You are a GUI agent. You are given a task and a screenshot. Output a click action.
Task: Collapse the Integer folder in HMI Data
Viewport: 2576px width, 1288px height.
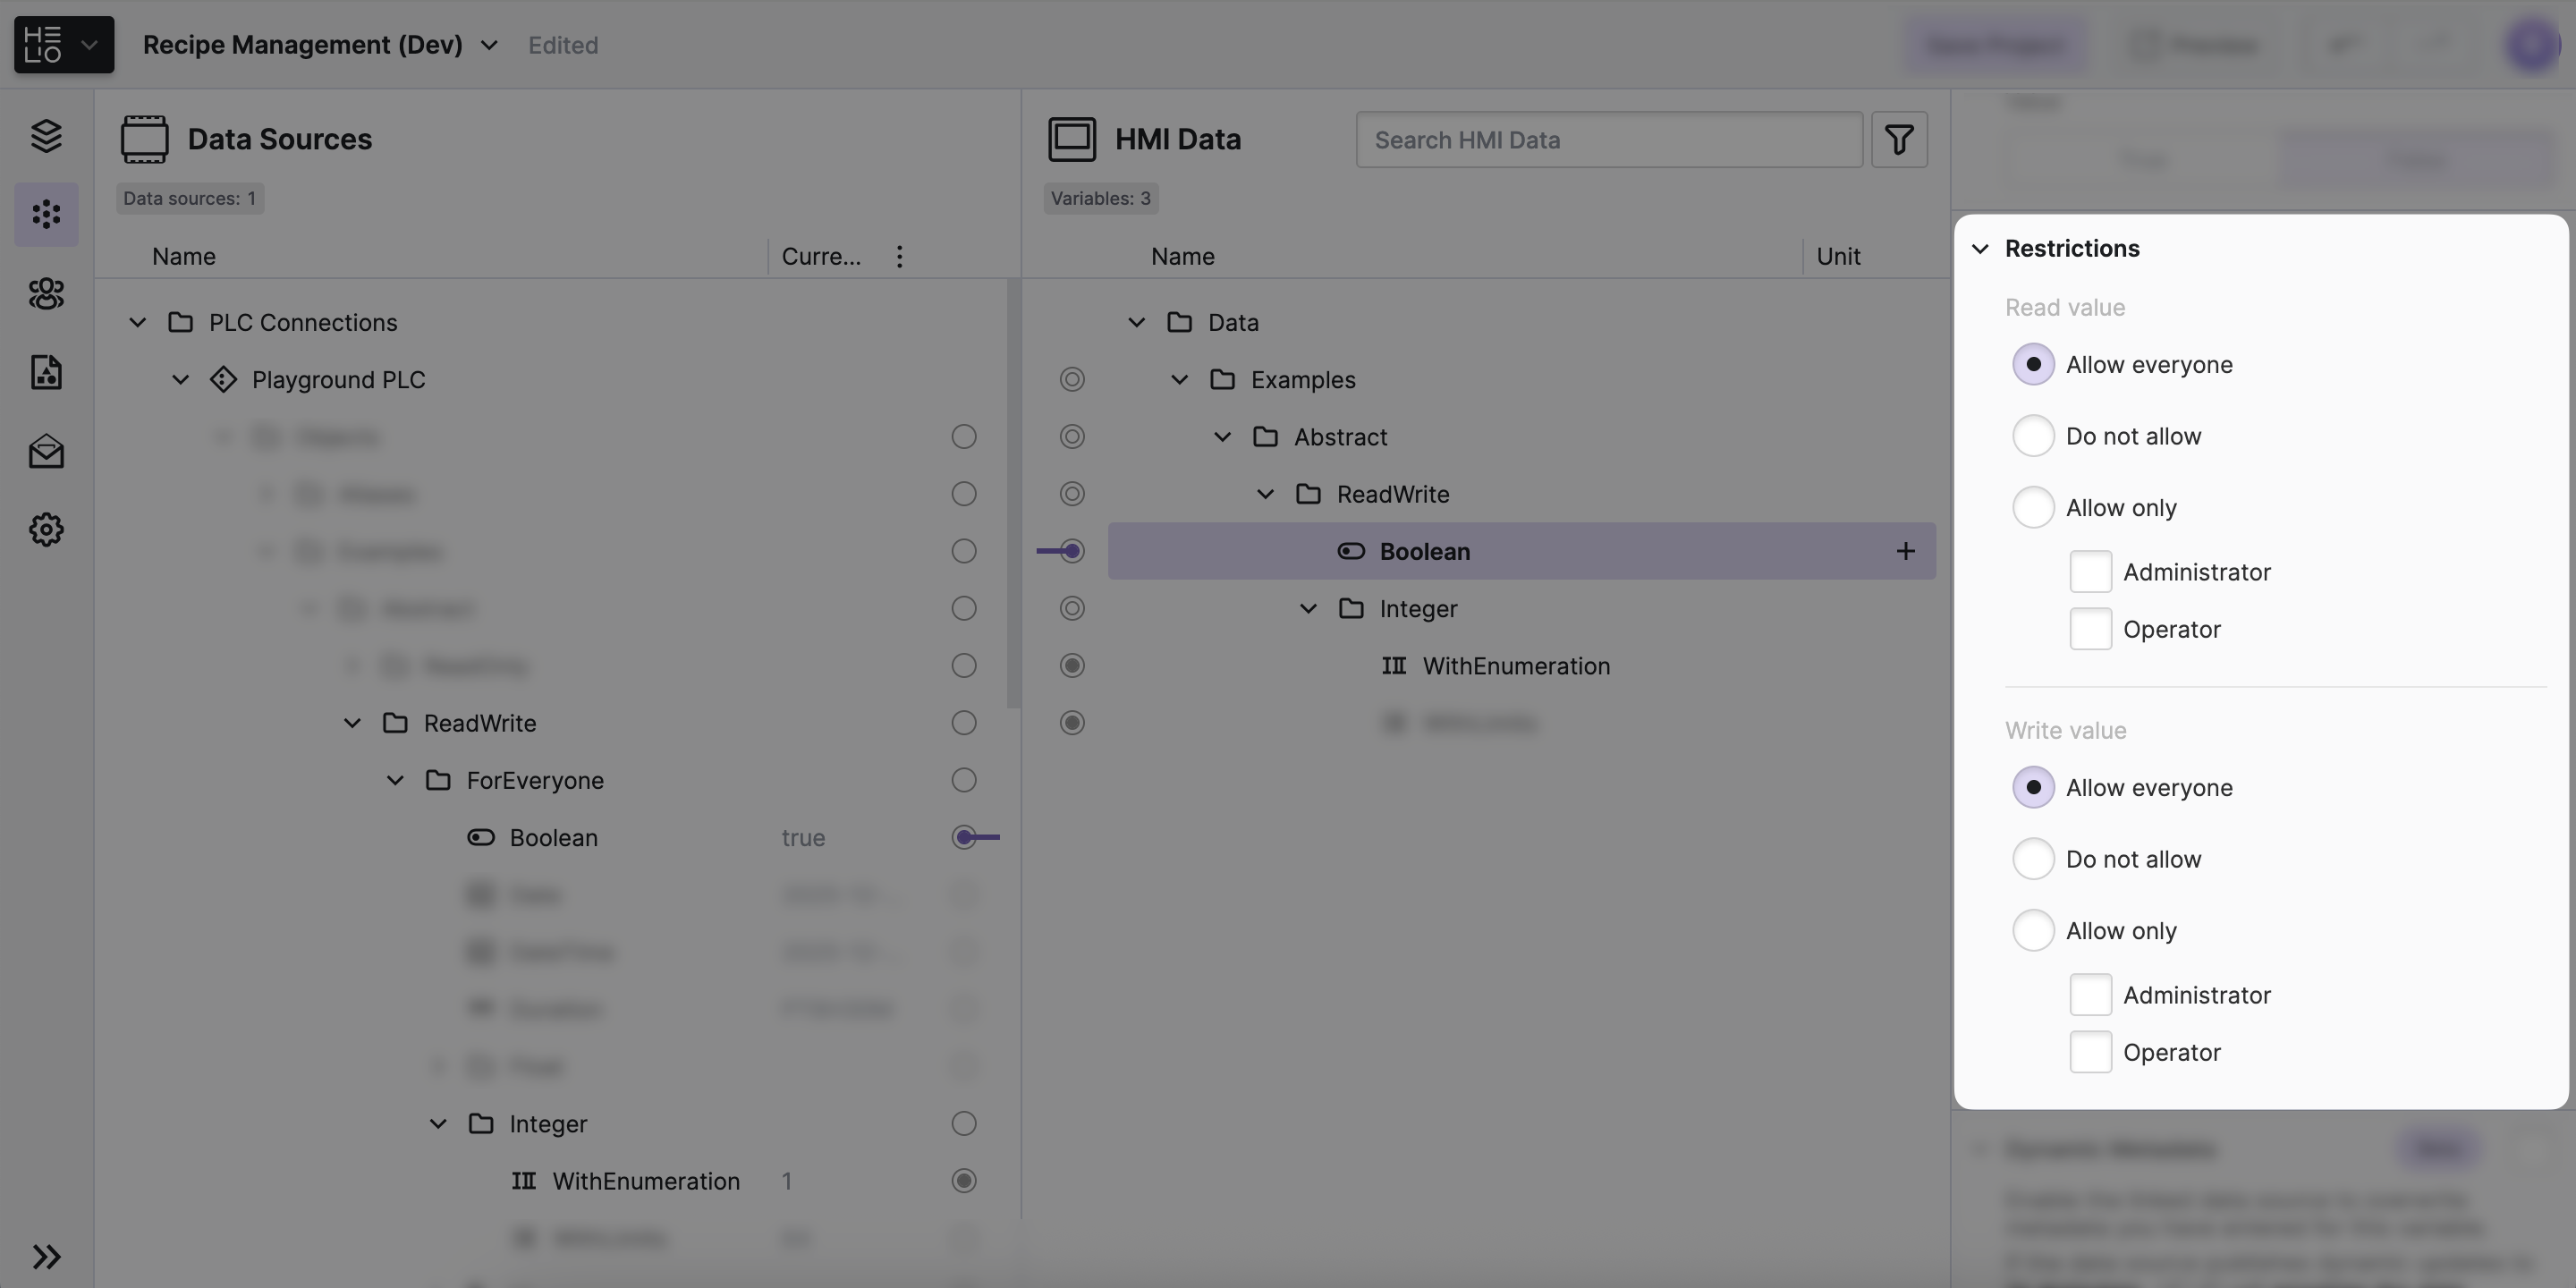point(1308,608)
